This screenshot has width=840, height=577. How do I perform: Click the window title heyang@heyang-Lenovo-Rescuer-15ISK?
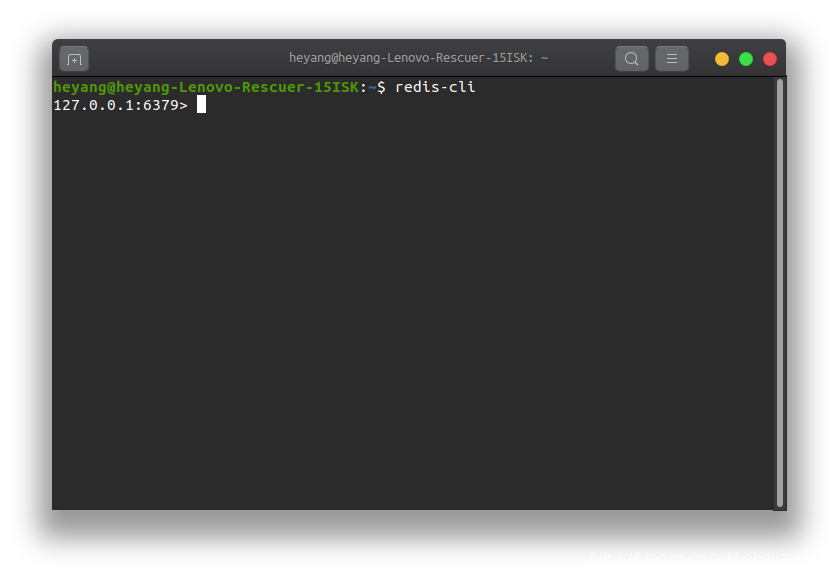pyautogui.click(x=418, y=58)
